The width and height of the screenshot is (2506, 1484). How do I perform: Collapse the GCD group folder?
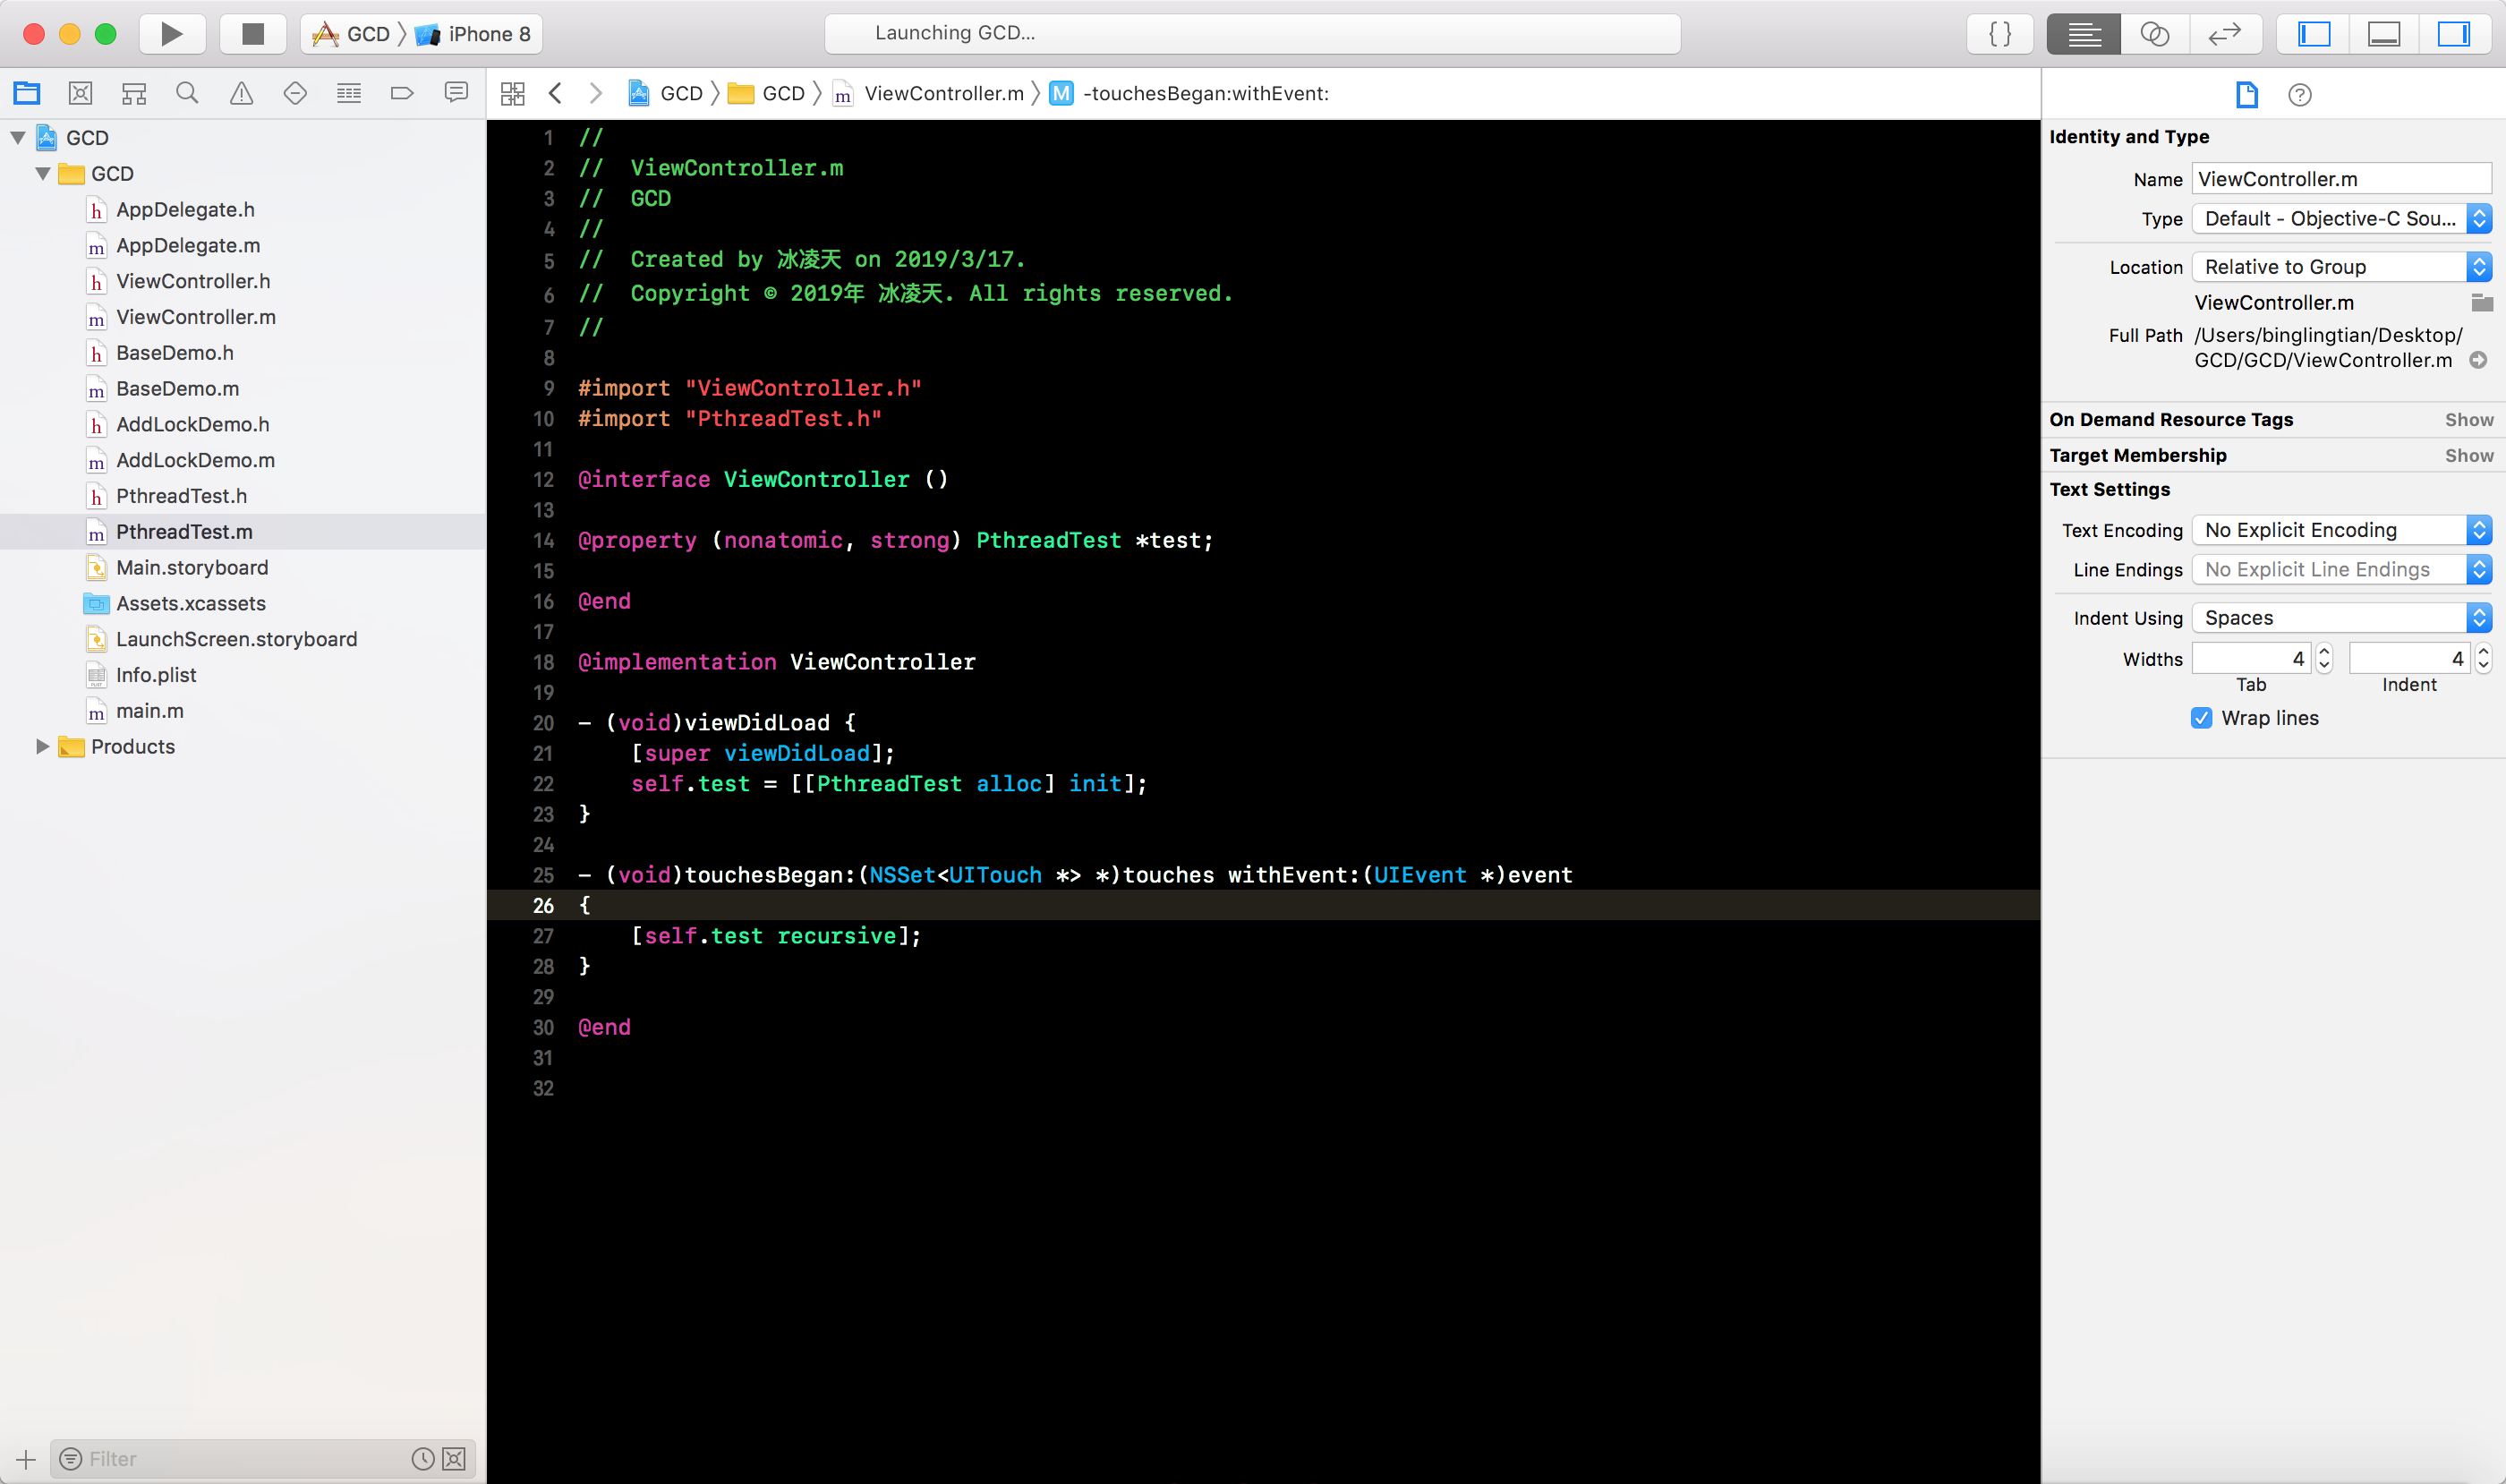43,174
